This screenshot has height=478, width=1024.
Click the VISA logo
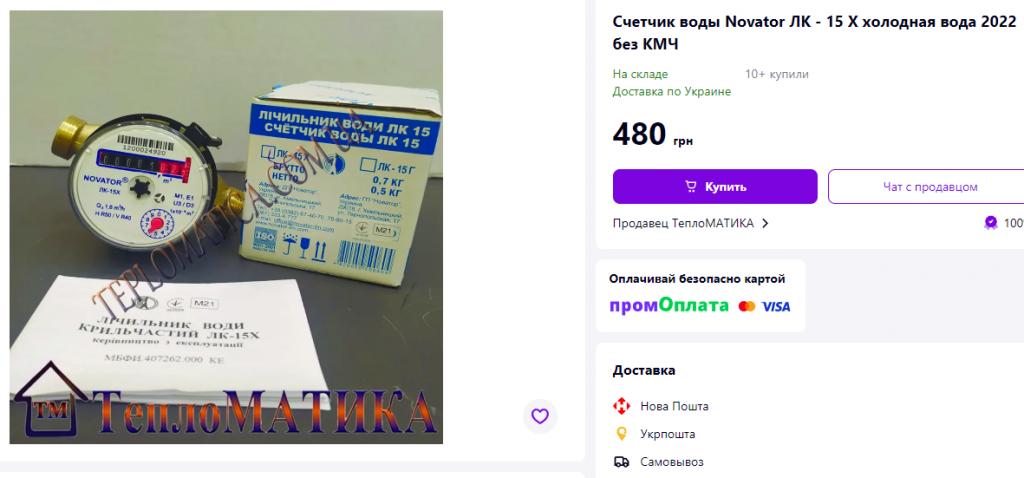776,306
